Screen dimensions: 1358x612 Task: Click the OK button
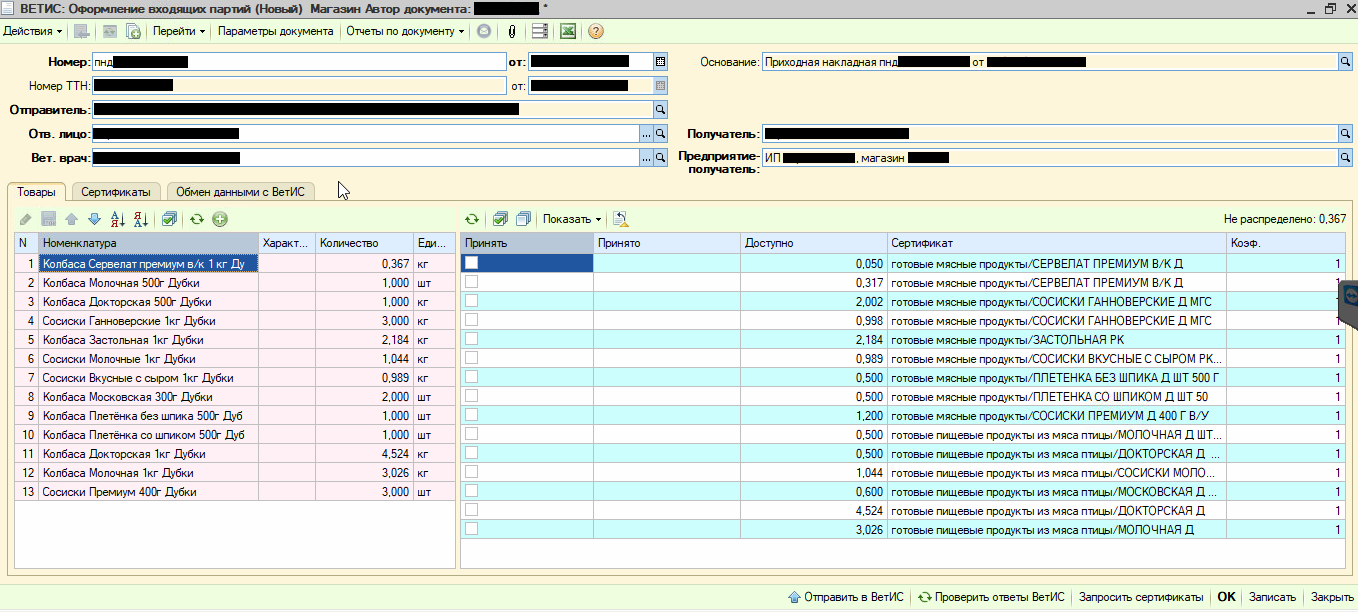[x=1227, y=597]
